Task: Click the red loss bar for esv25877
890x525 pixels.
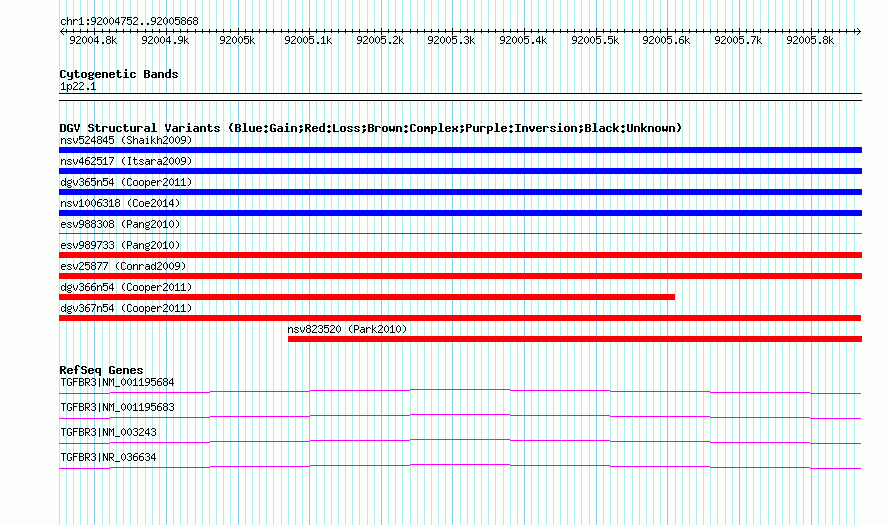Action: 460,276
